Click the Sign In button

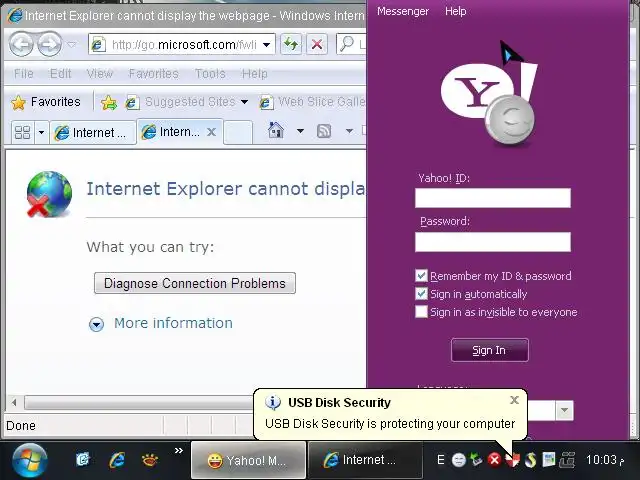pyautogui.click(x=489, y=350)
